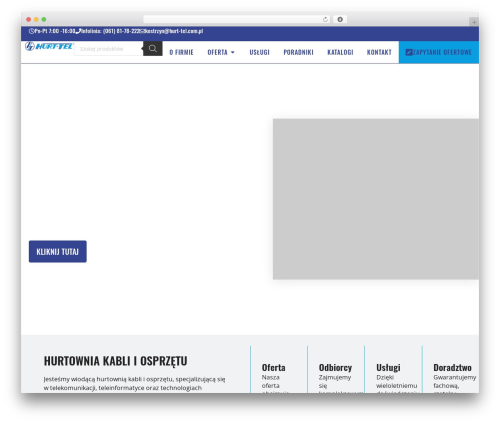
Task: Open a new browser tab with plus
Action: click(474, 22)
